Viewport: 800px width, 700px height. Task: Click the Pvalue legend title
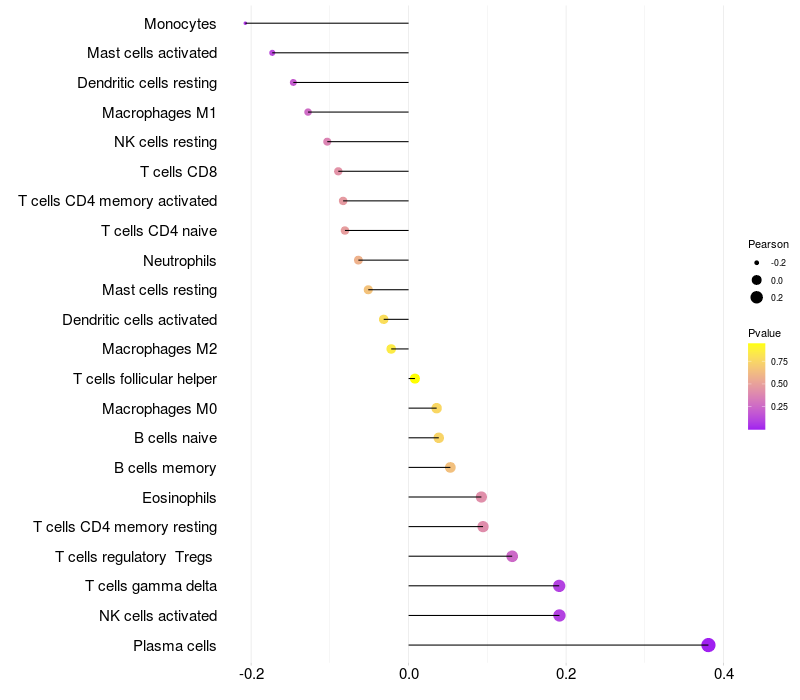click(x=764, y=333)
